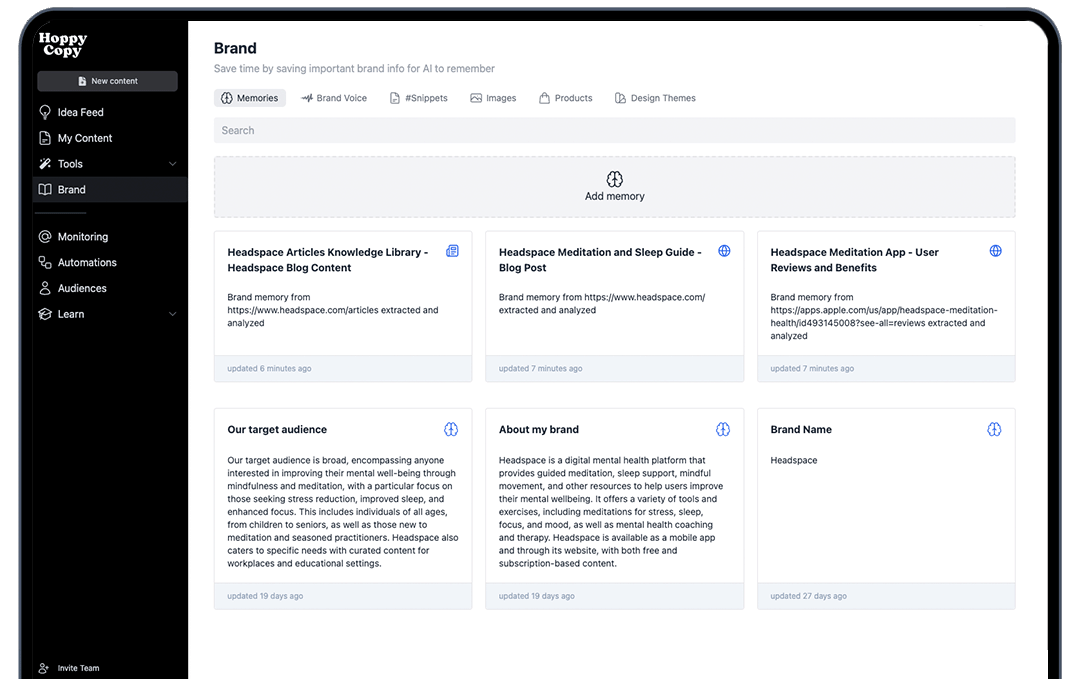The width and height of the screenshot is (1080, 679).
Task: Click the My Content document icon
Action: tap(45, 138)
